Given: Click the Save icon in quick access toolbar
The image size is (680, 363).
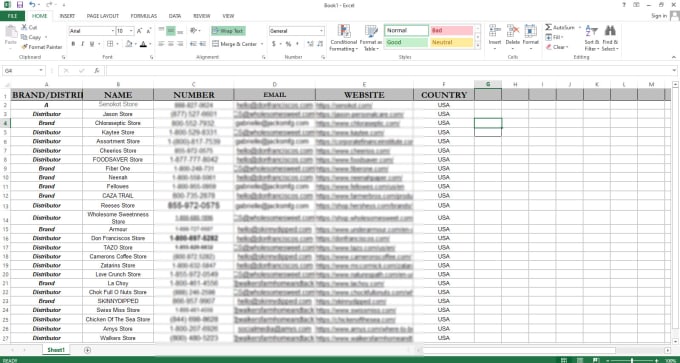Looking at the screenshot, I should pos(20,5).
